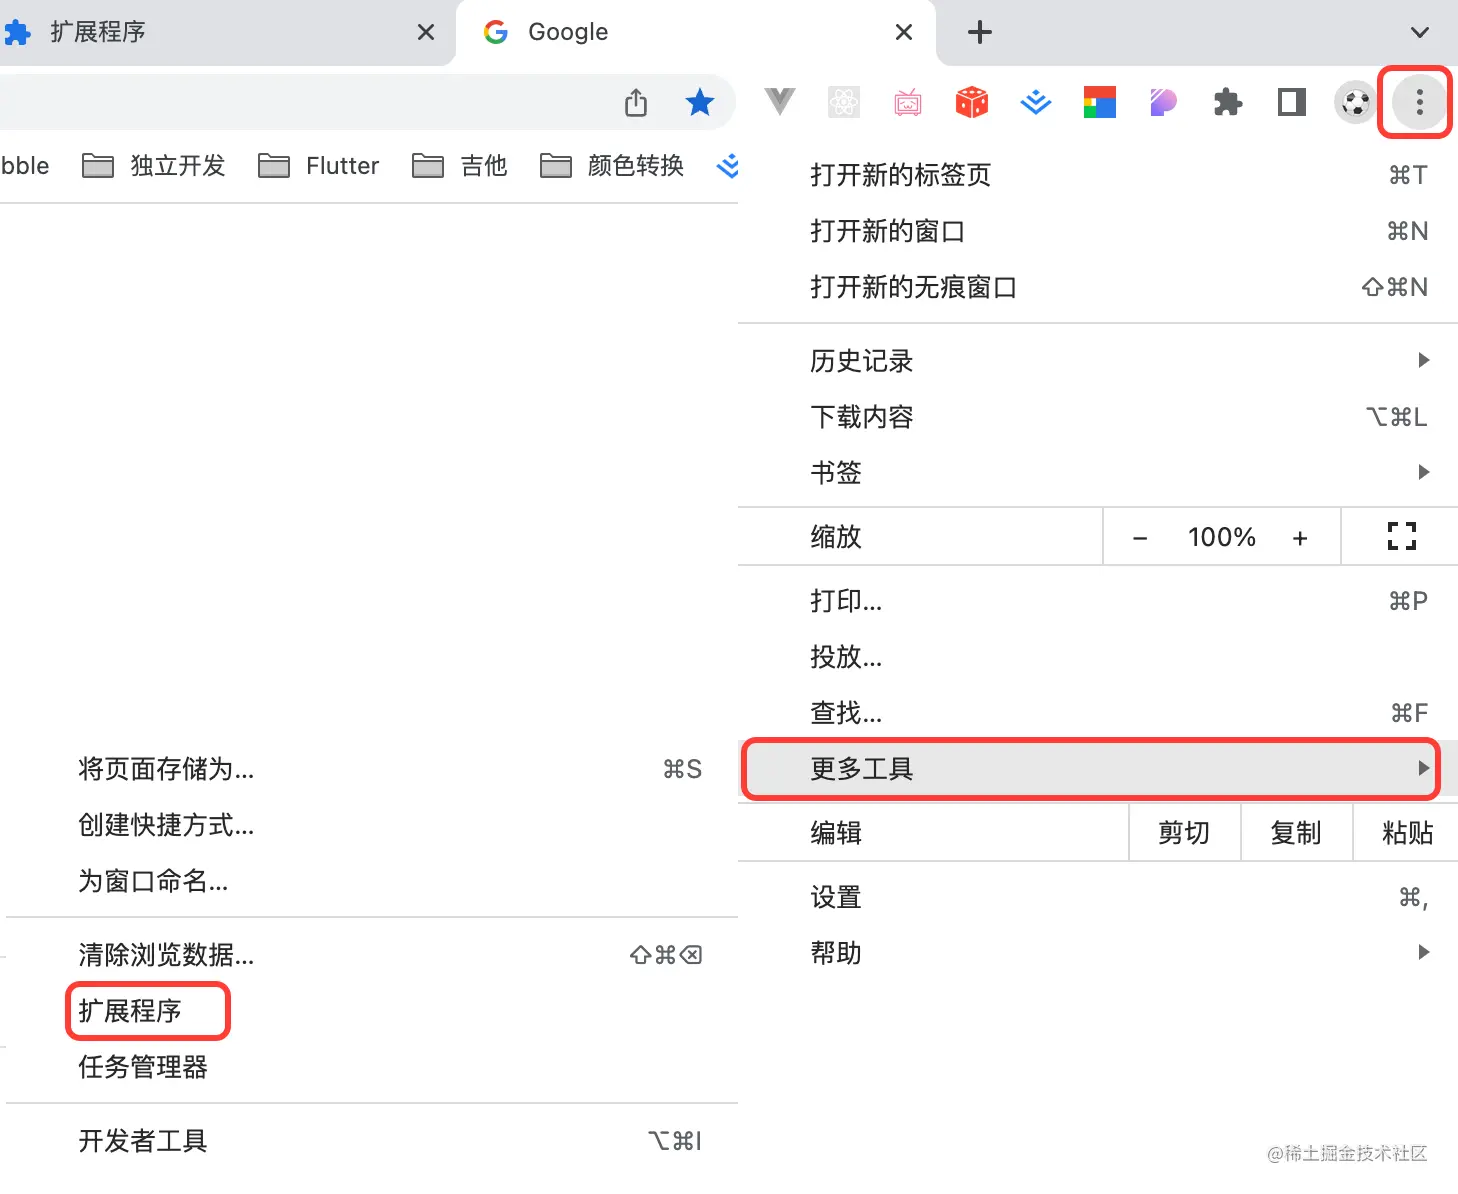Open the 独立开发 bookmark folder
The height and width of the screenshot is (1194, 1458).
point(154,165)
